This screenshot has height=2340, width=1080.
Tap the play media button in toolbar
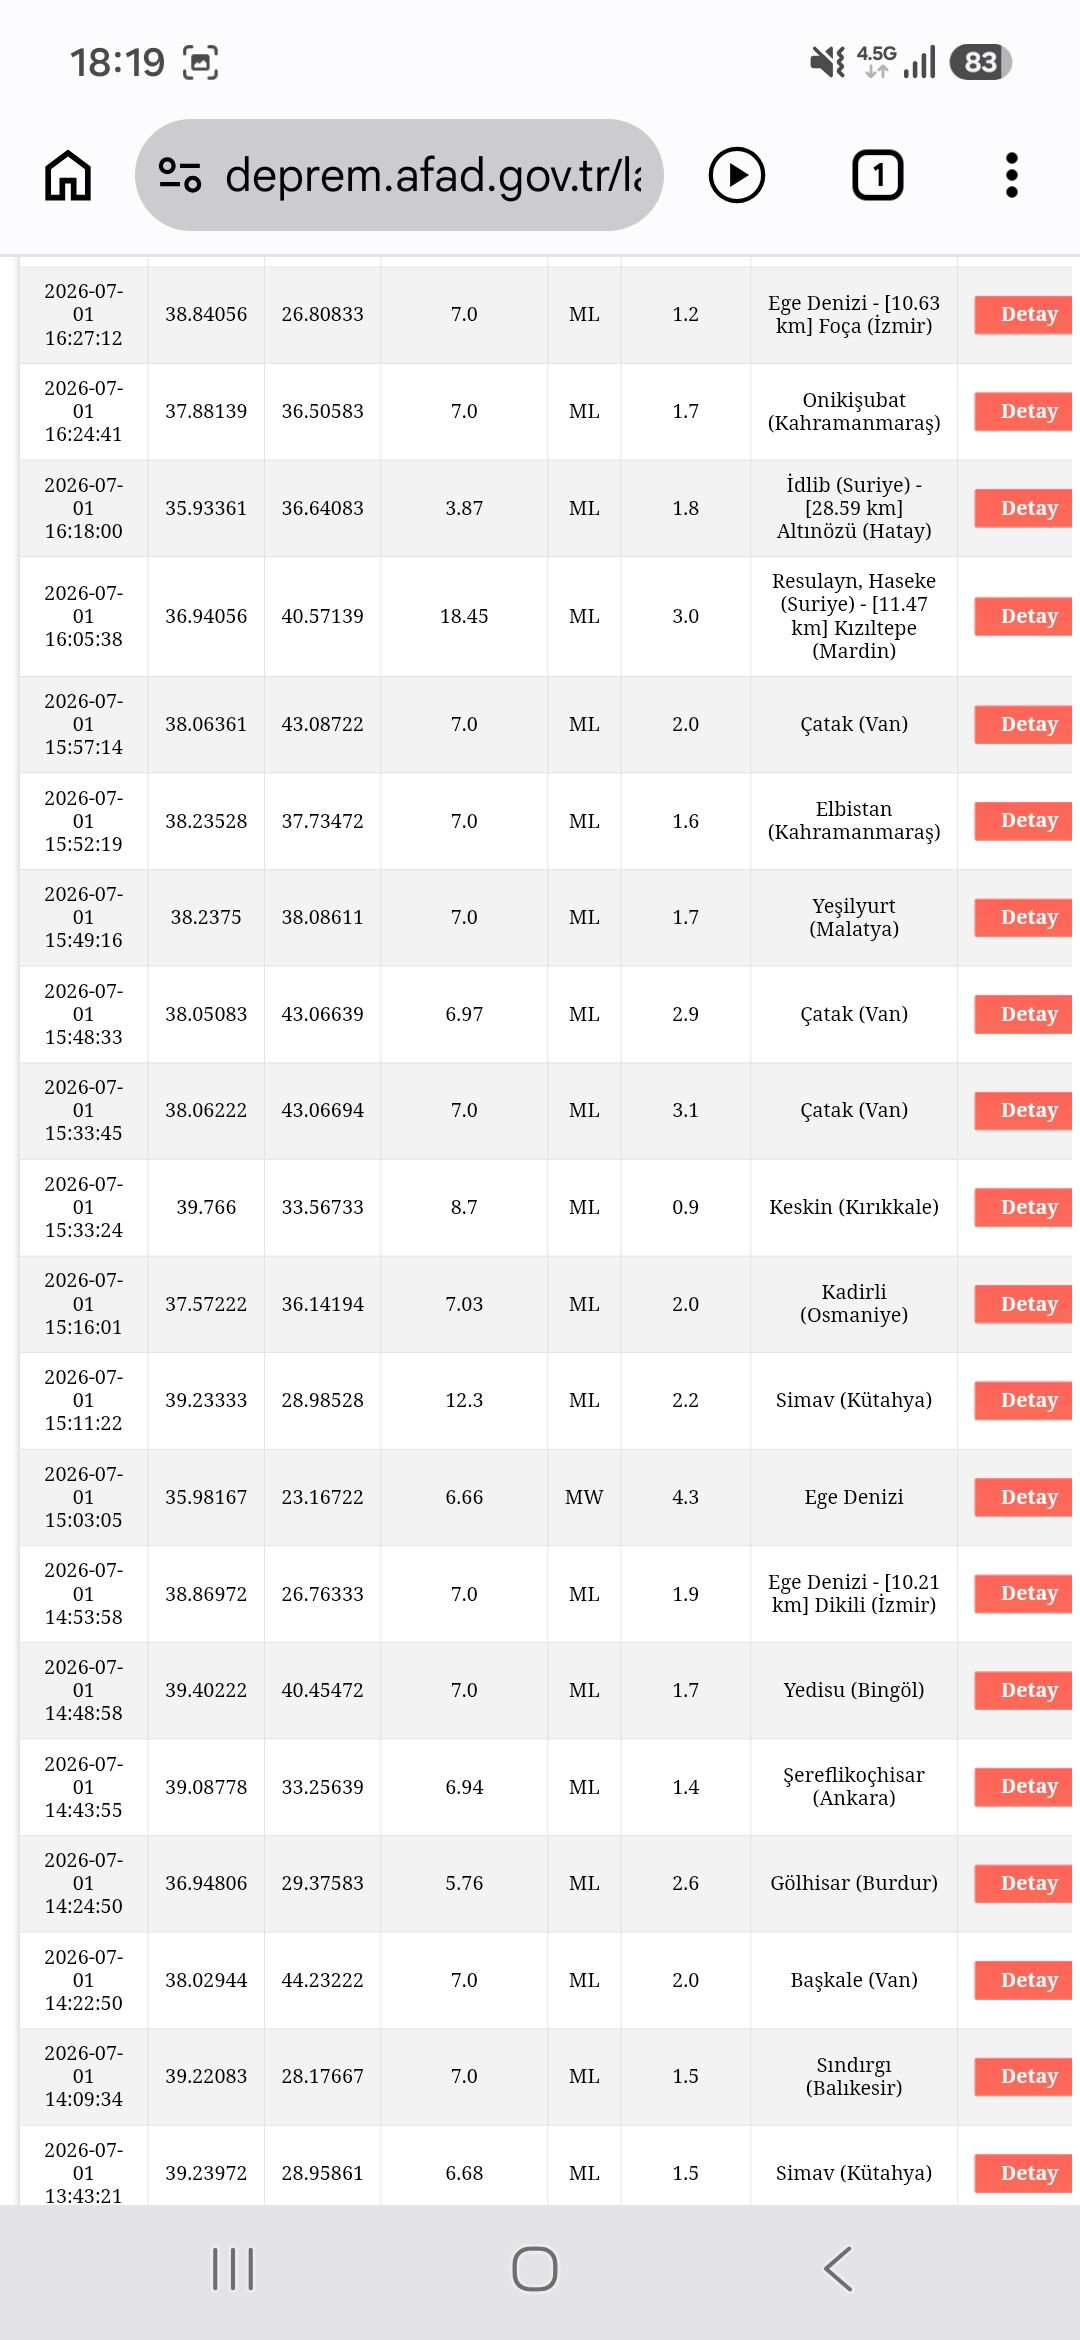(x=737, y=175)
